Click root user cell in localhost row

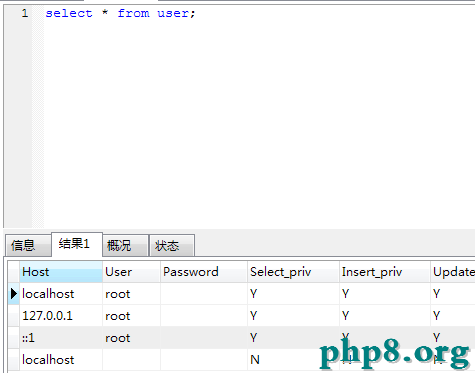[x=131, y=294]
